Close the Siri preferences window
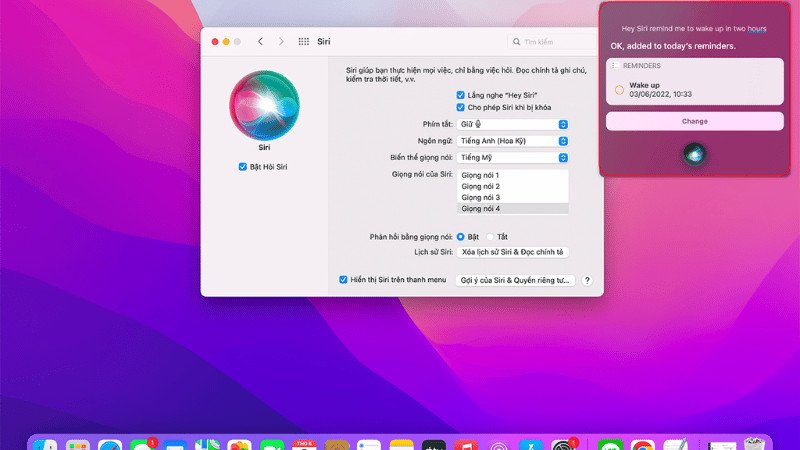Viewport: 800px width, 450px height. click(215, 41)
